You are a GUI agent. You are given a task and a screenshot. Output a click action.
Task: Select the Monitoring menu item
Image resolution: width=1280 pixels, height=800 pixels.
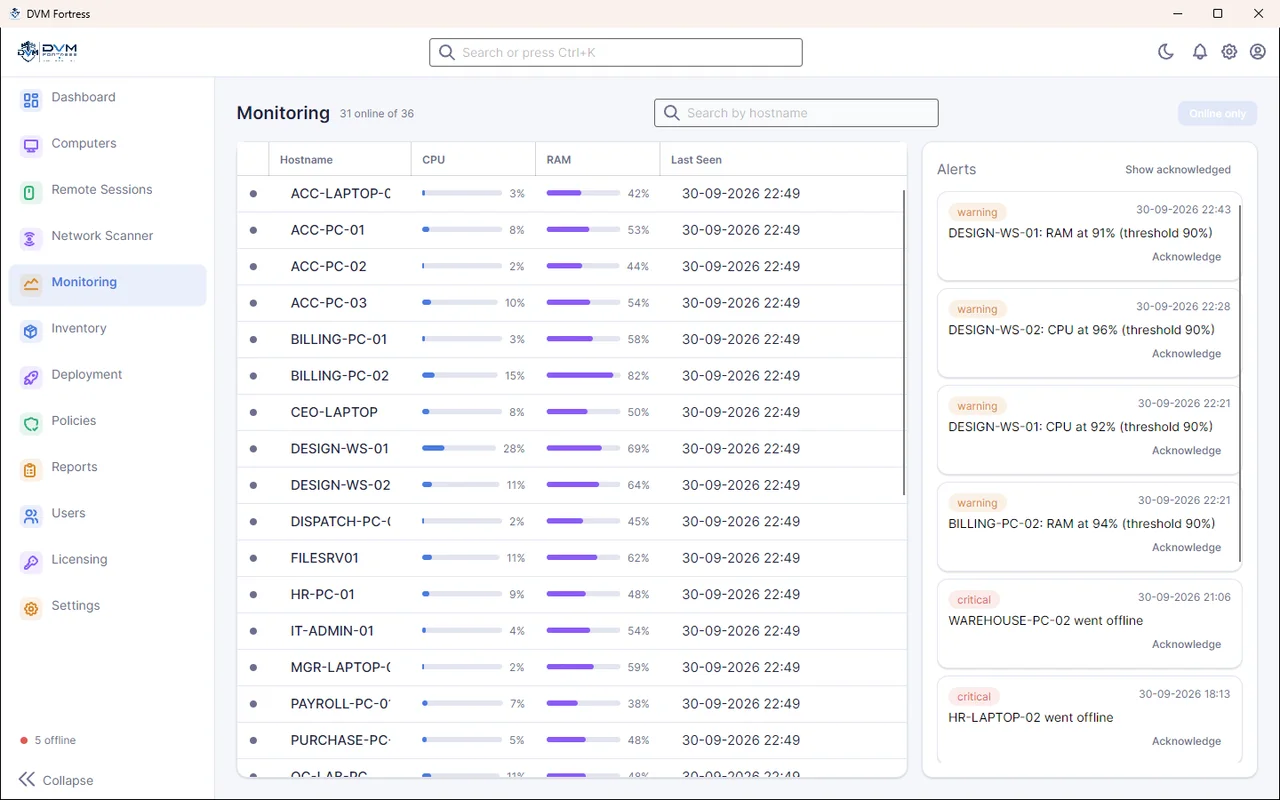coord(108,285)
